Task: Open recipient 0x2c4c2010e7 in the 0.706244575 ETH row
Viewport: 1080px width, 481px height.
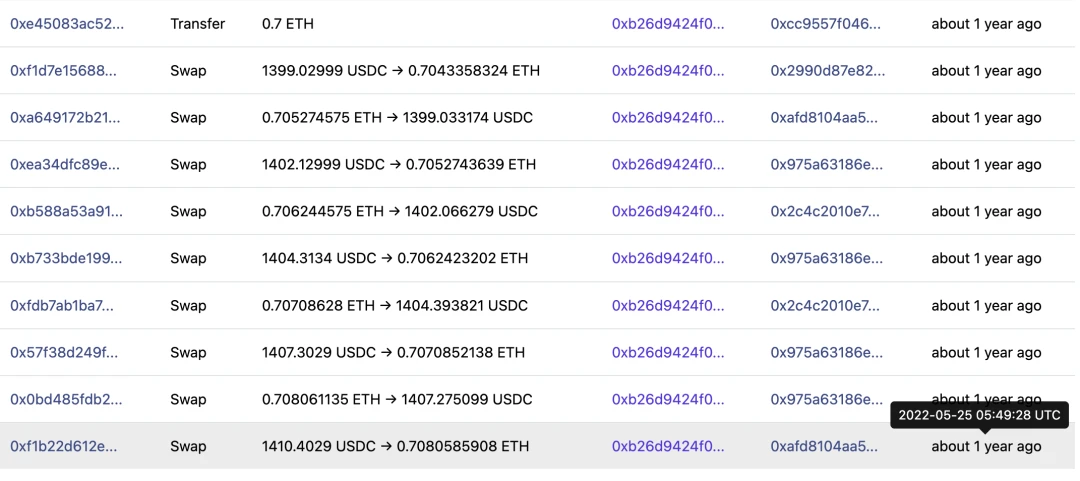Action: click(825, 212)
